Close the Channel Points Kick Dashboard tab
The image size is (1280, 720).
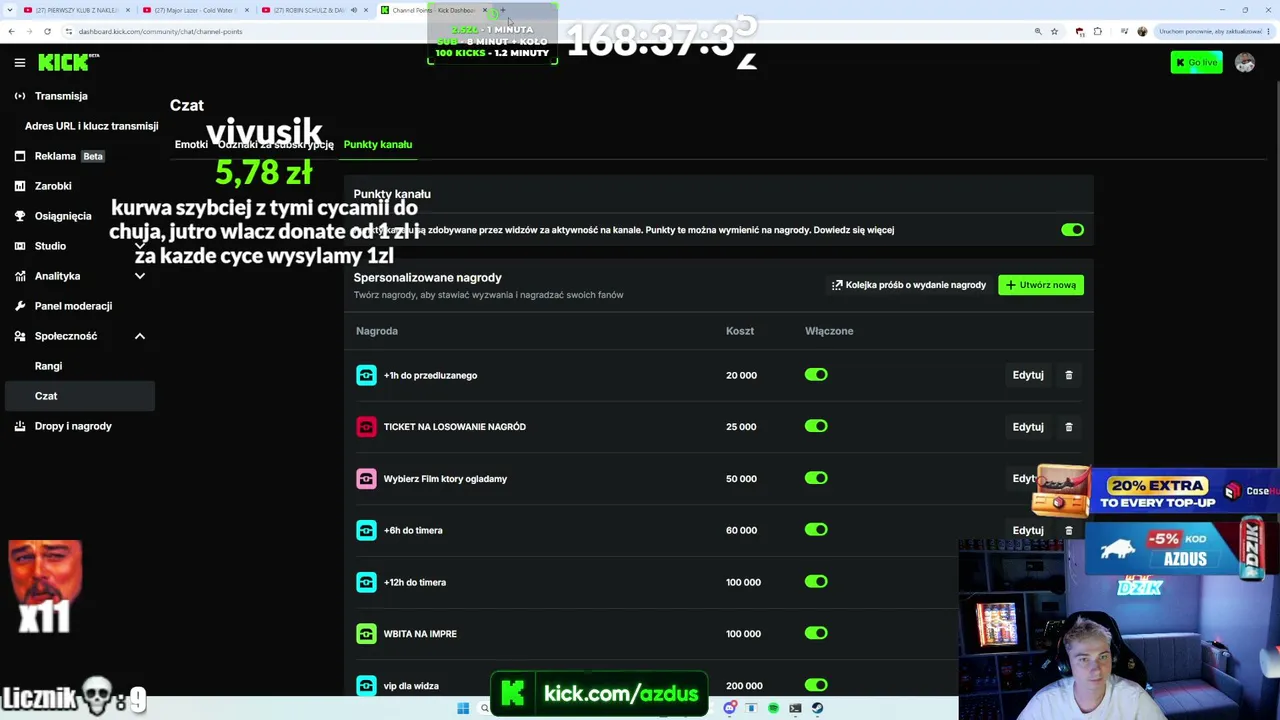coord(485,10)
